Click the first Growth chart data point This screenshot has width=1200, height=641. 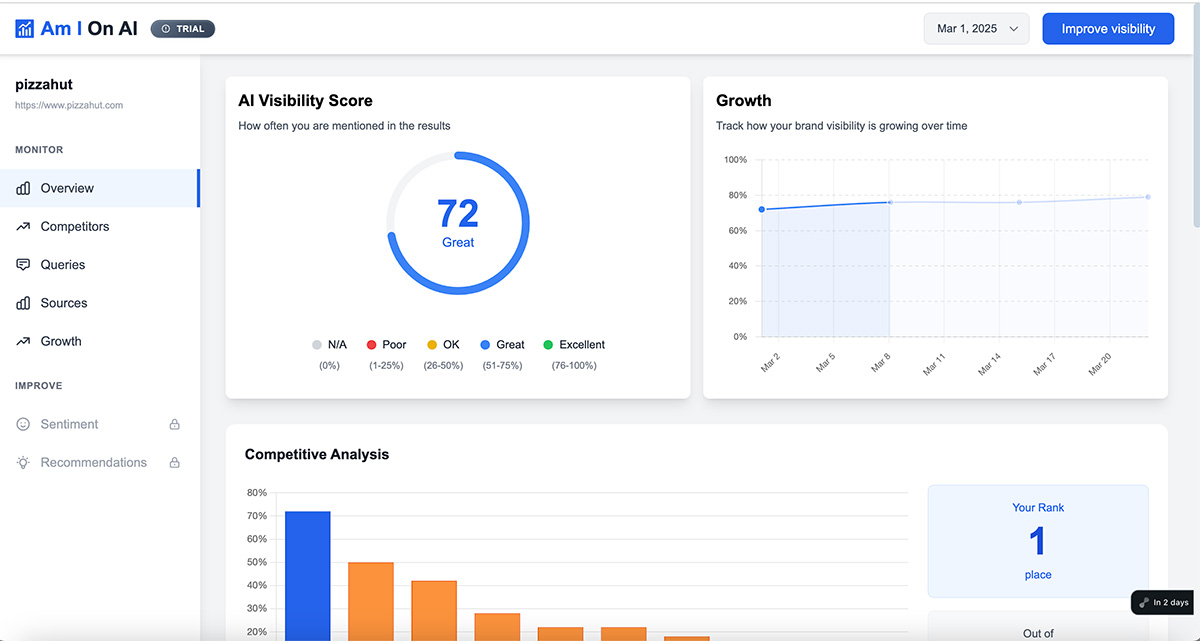(762, 209)
